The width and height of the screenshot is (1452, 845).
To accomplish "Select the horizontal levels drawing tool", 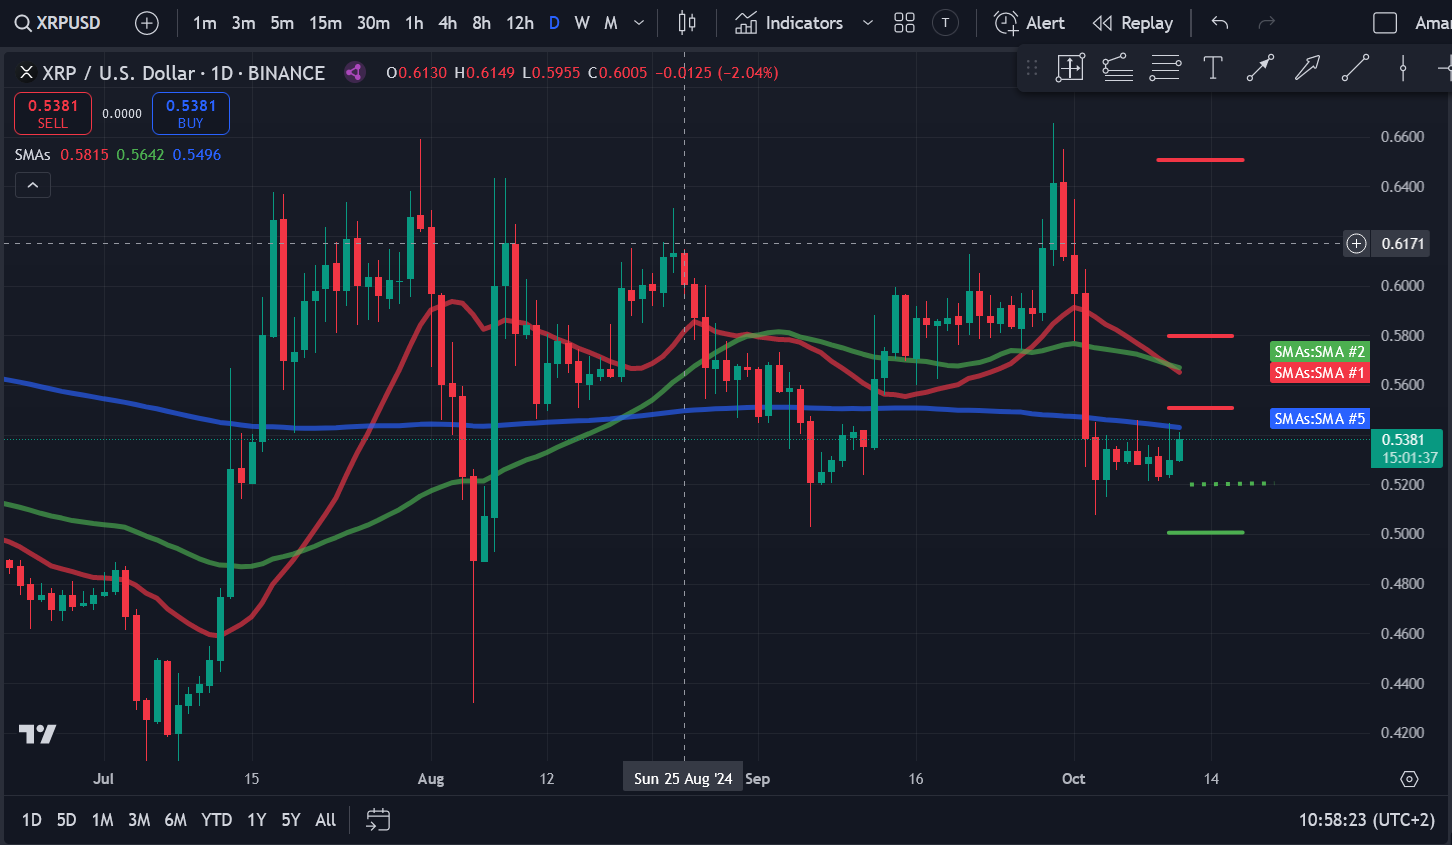I will pyautogui.click(x=1165, y=68).
